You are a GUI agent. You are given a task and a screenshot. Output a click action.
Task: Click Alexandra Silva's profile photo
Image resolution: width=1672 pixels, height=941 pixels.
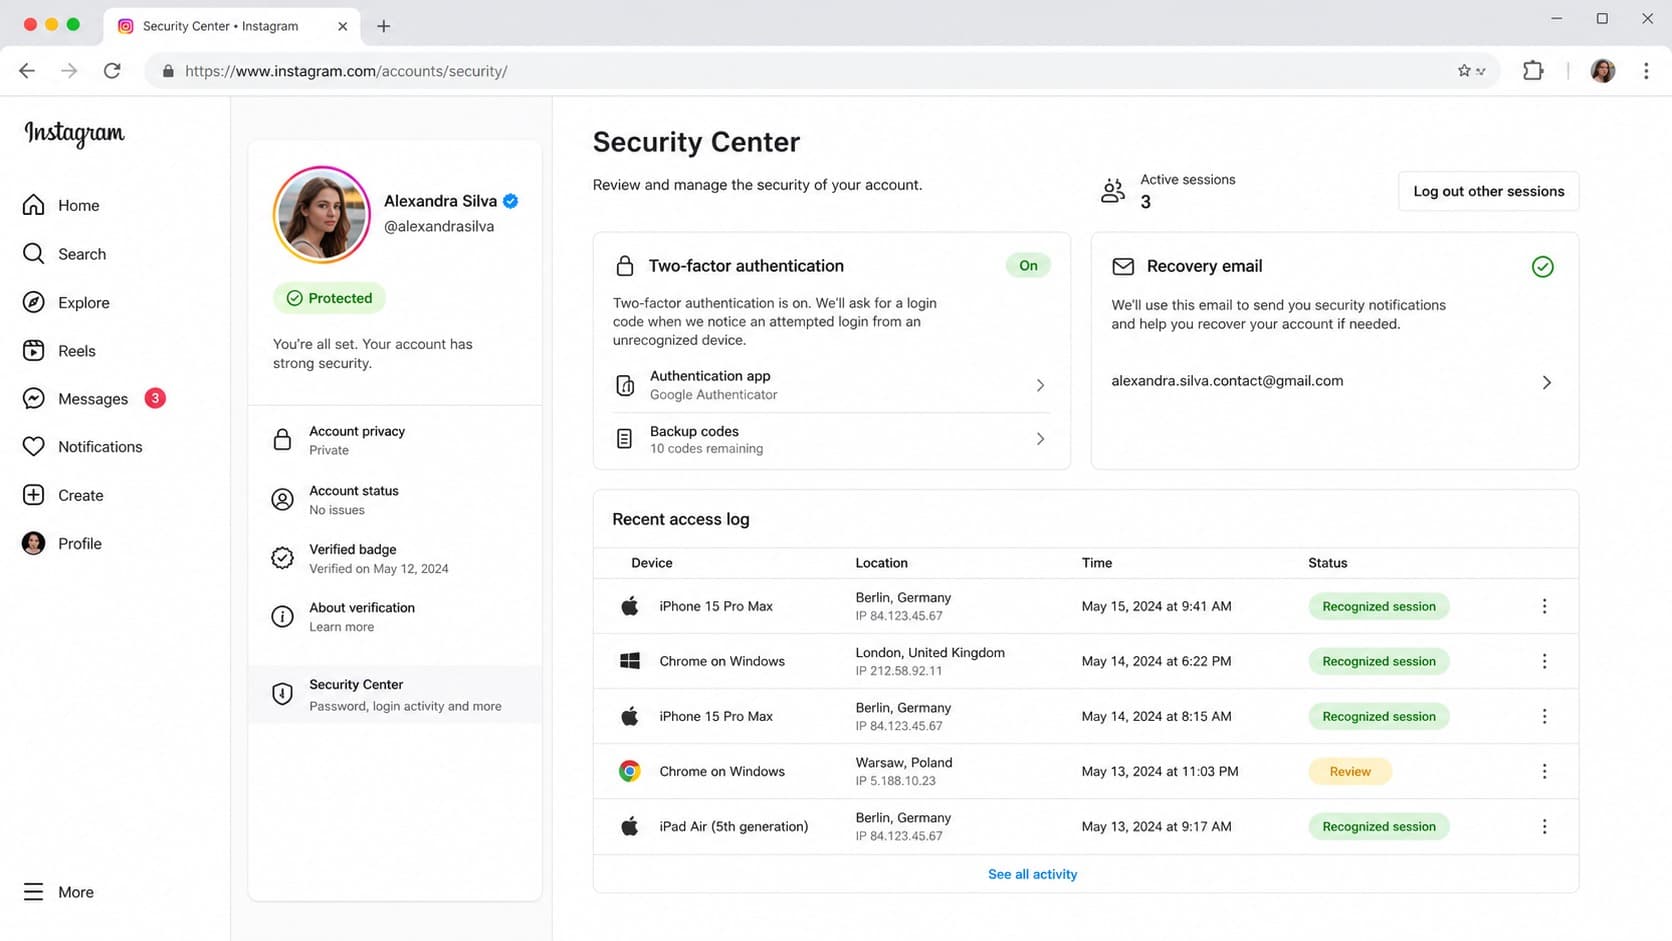tap(321, 215)
